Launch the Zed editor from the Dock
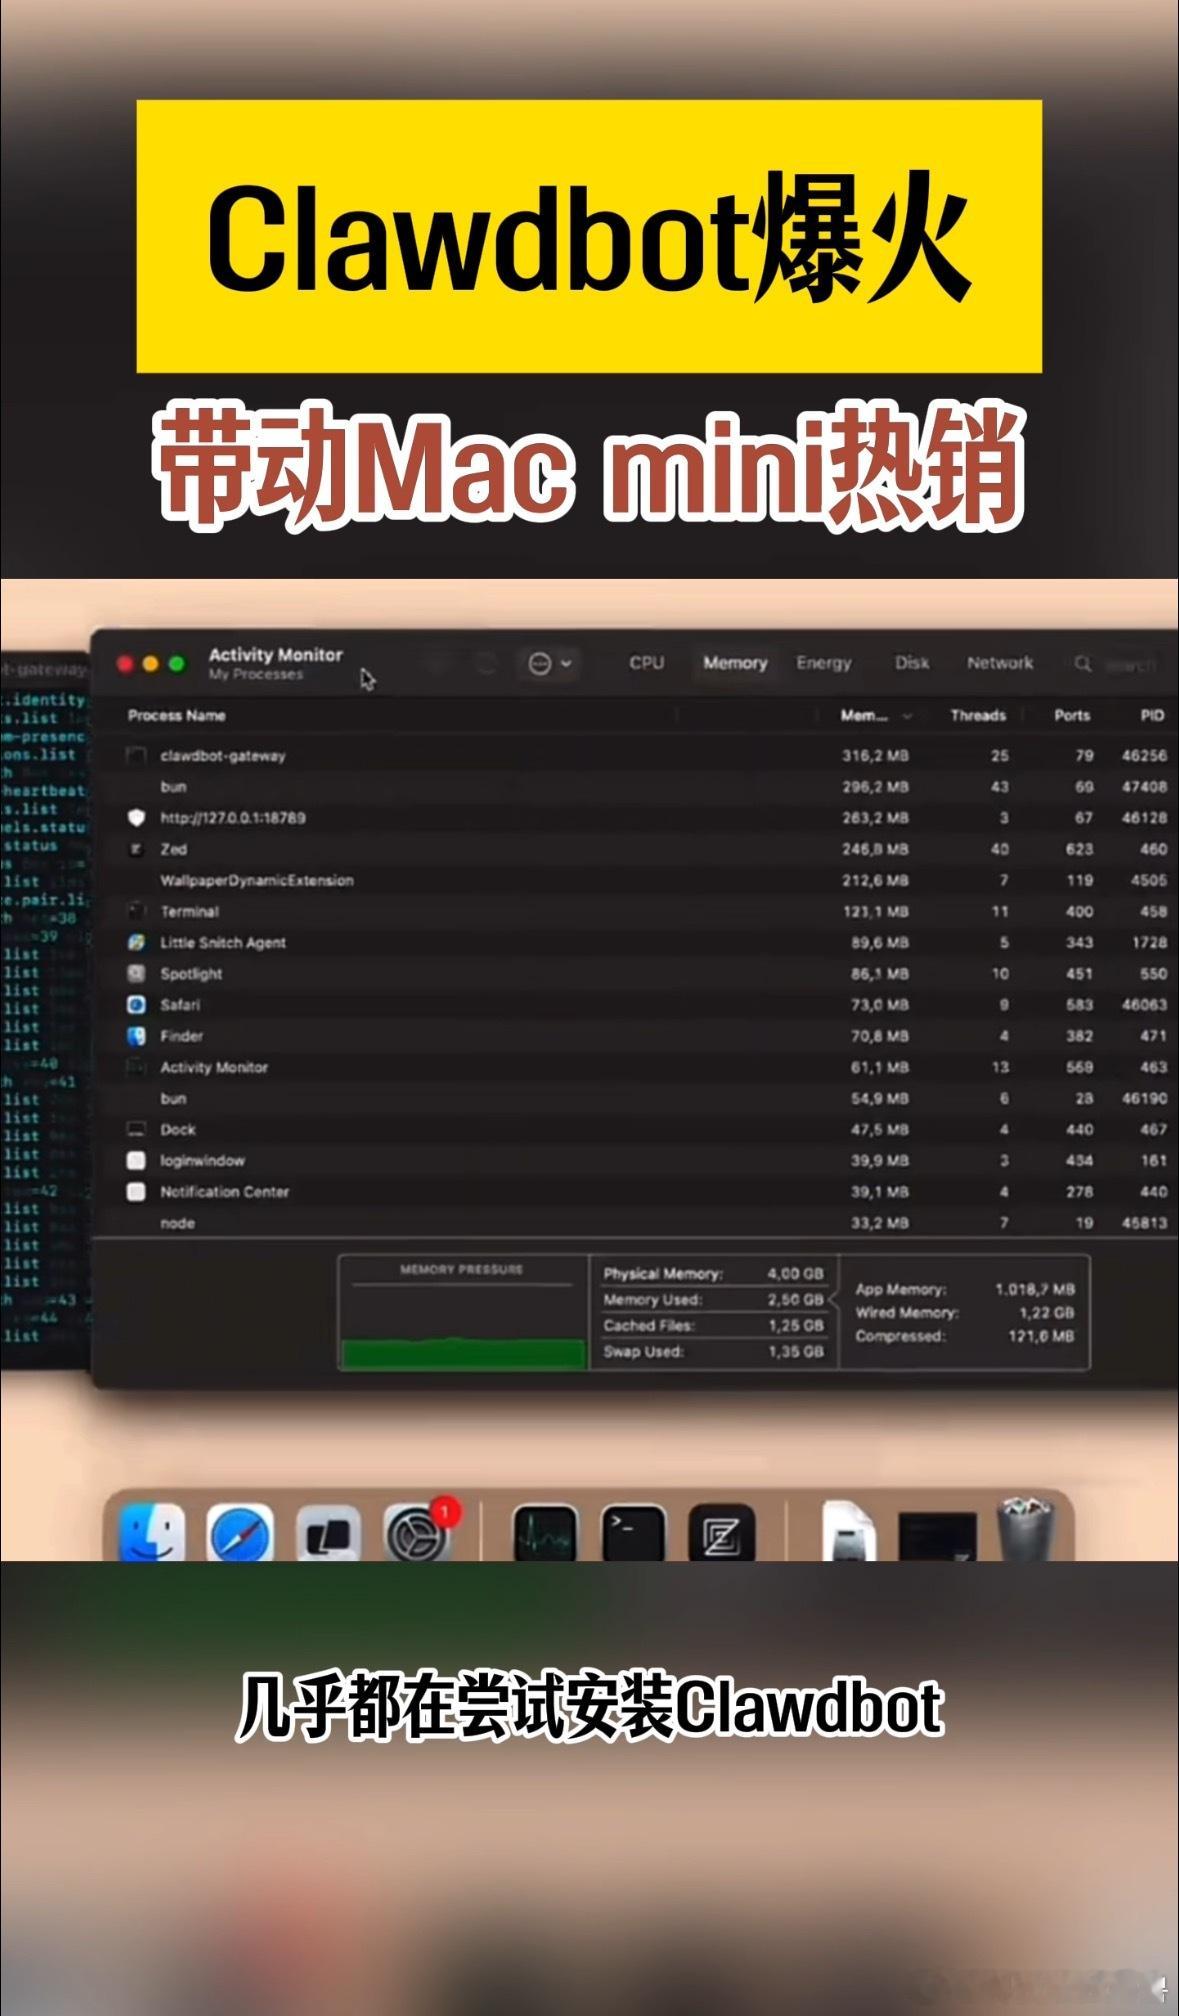 point(722,1533)
